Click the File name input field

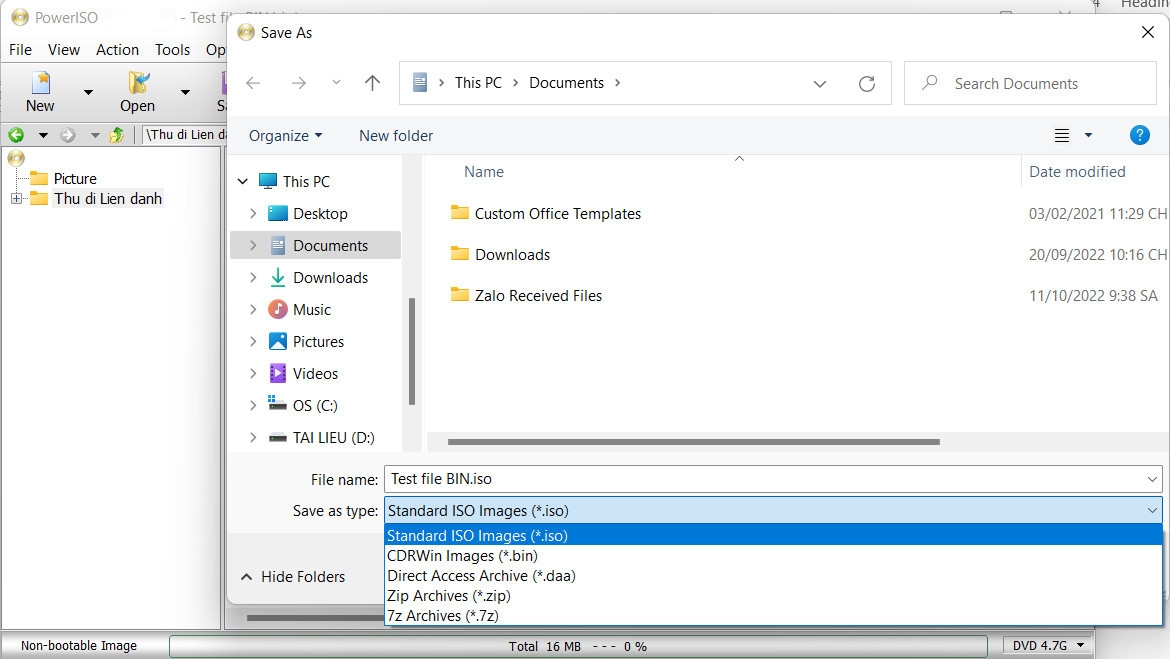773,479
